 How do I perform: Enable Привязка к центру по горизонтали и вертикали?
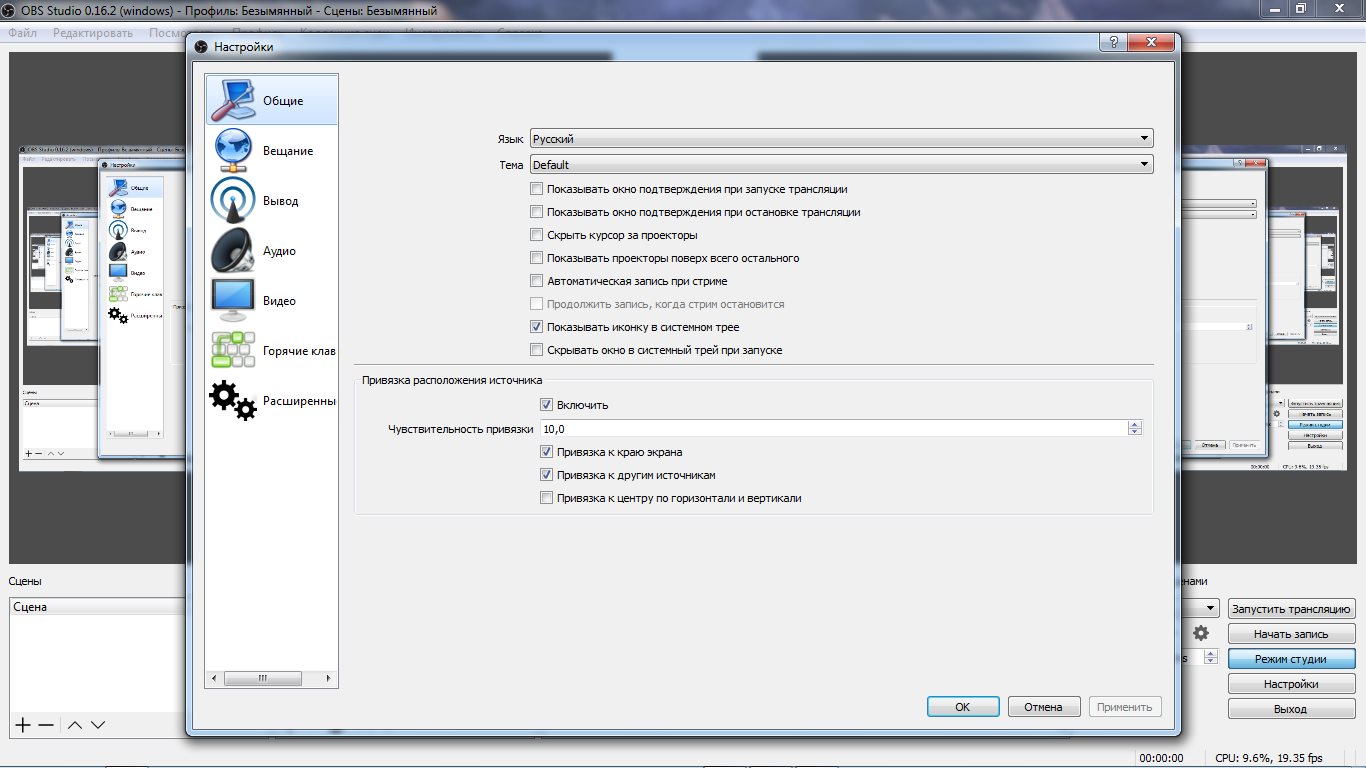(547, 498)
